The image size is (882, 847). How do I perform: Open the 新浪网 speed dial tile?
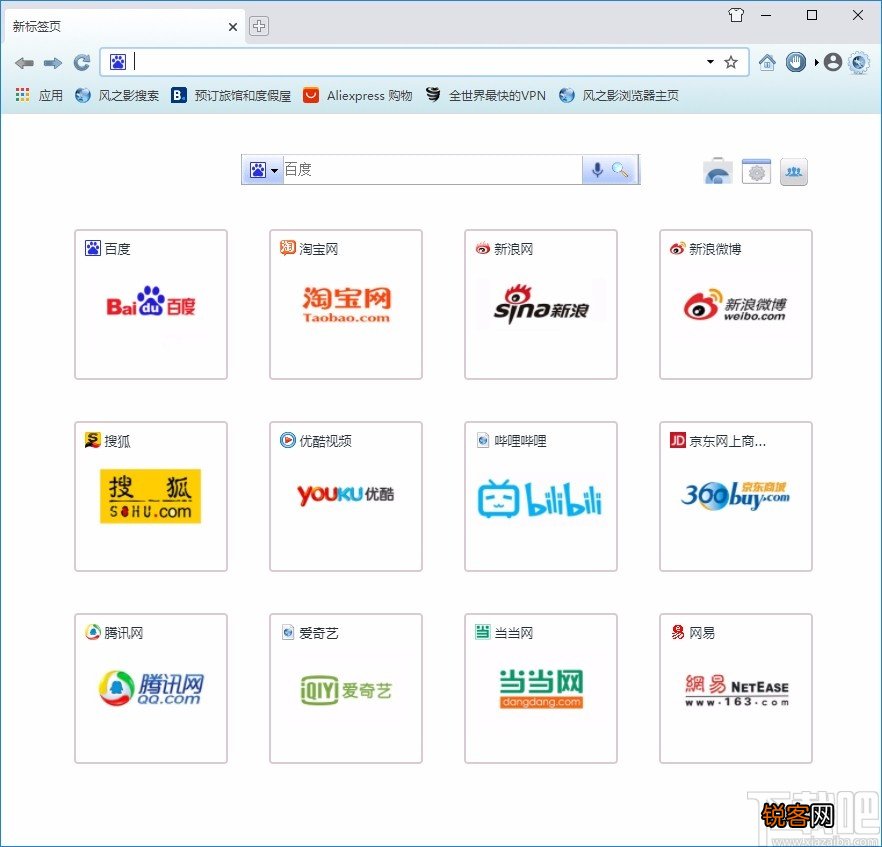pyautogui.click(x=541, y=304)
